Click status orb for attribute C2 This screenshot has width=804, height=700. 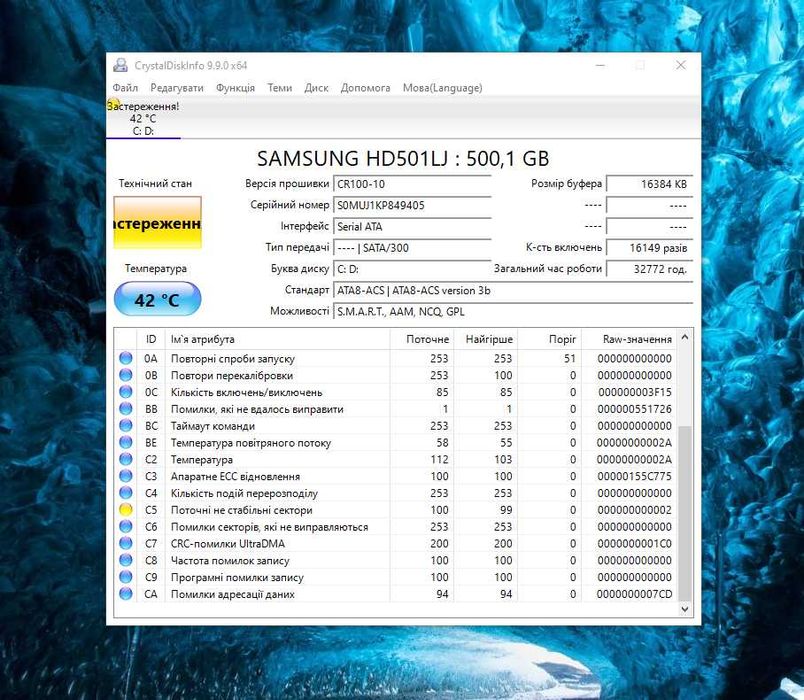point(126,459)
